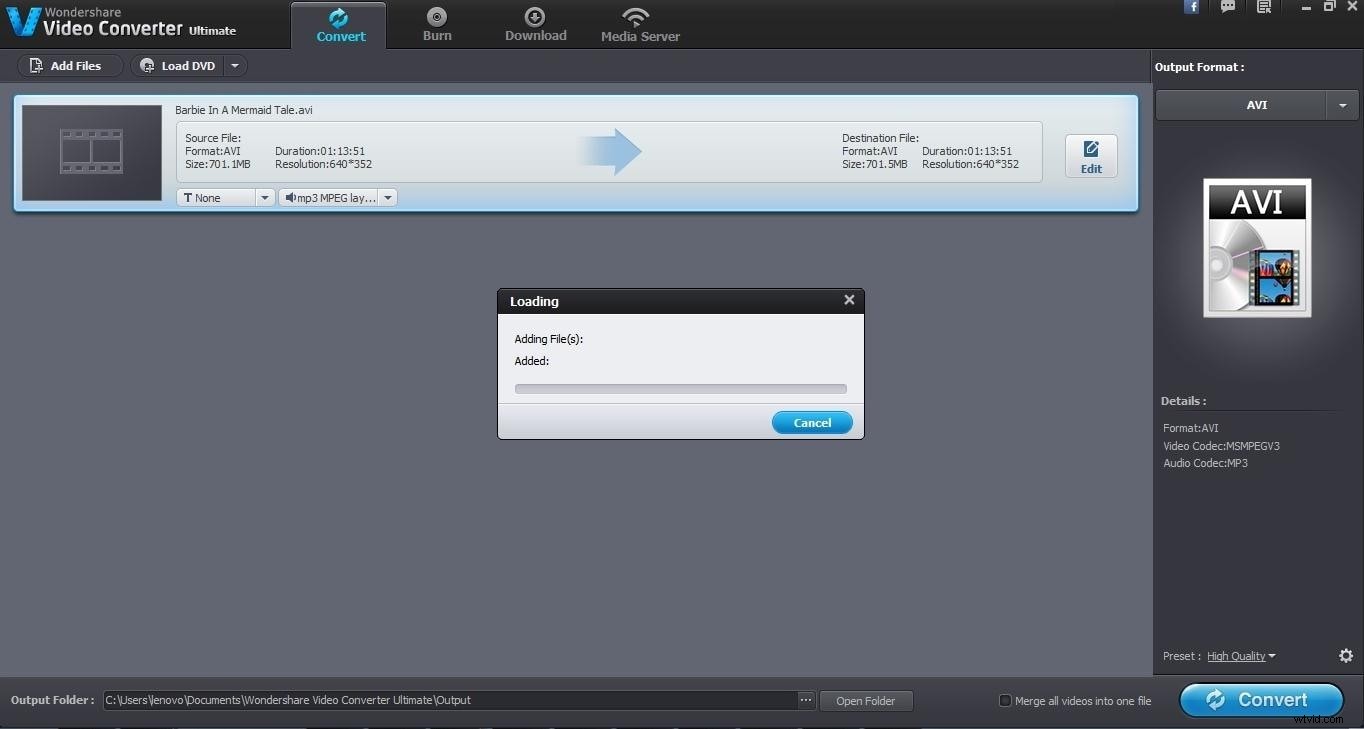Open the Edit tool for Barbie video
1364x729 pixels.
point(1090,156)
